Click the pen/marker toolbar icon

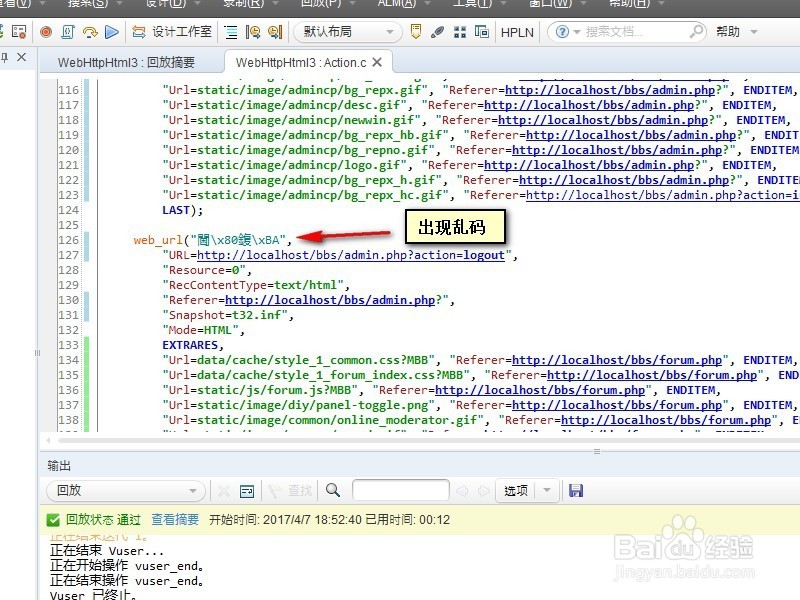click(x=437, y=32)
